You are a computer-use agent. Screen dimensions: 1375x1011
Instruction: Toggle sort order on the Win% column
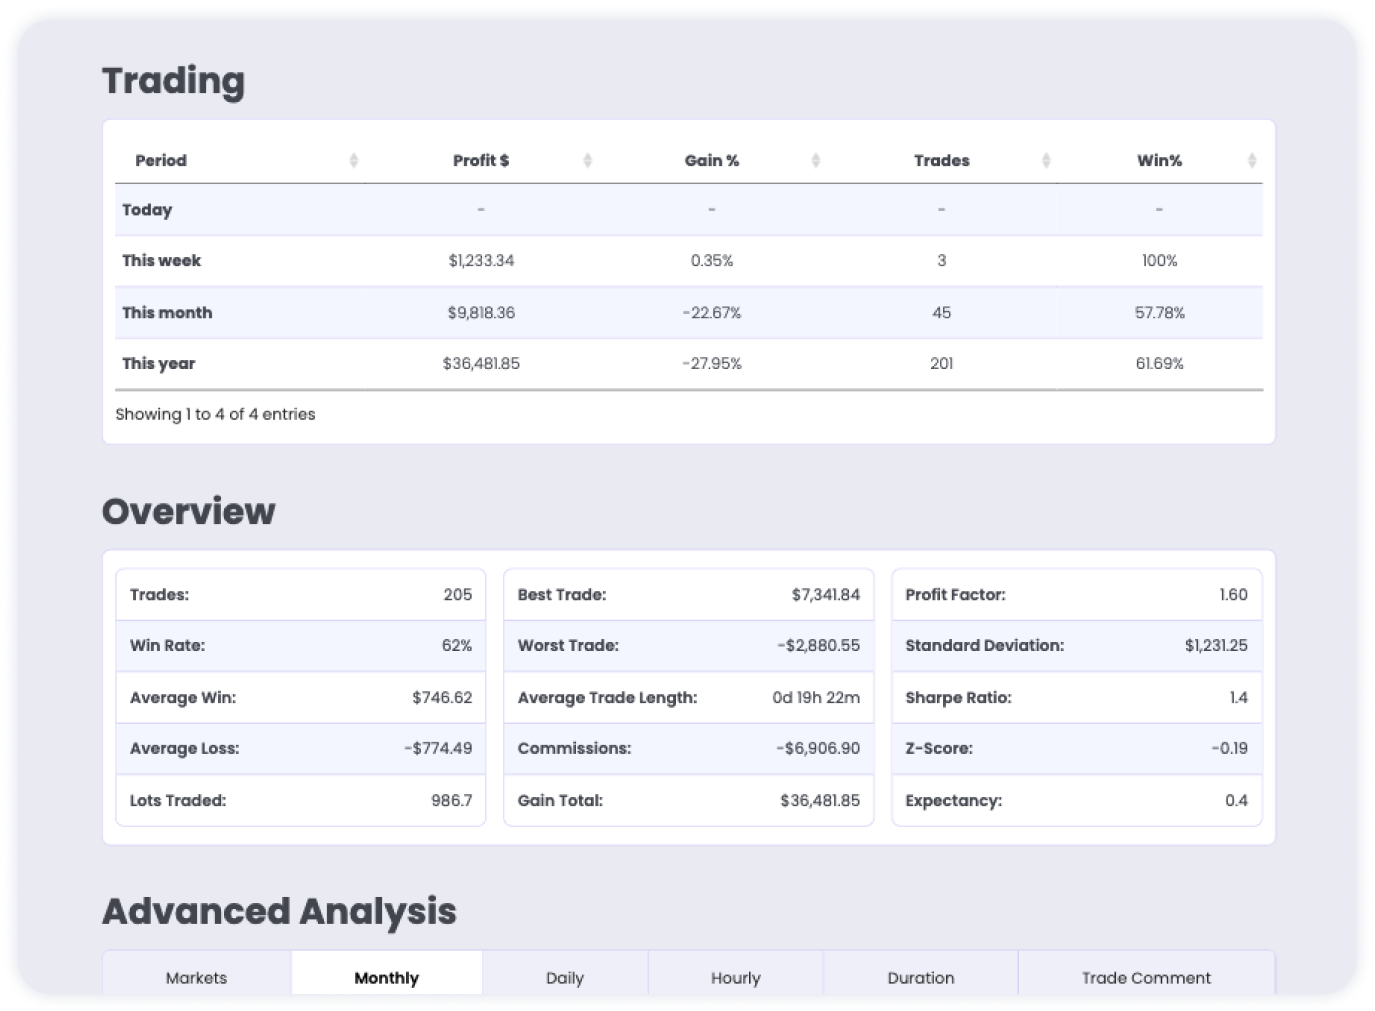coord(1251,160)
